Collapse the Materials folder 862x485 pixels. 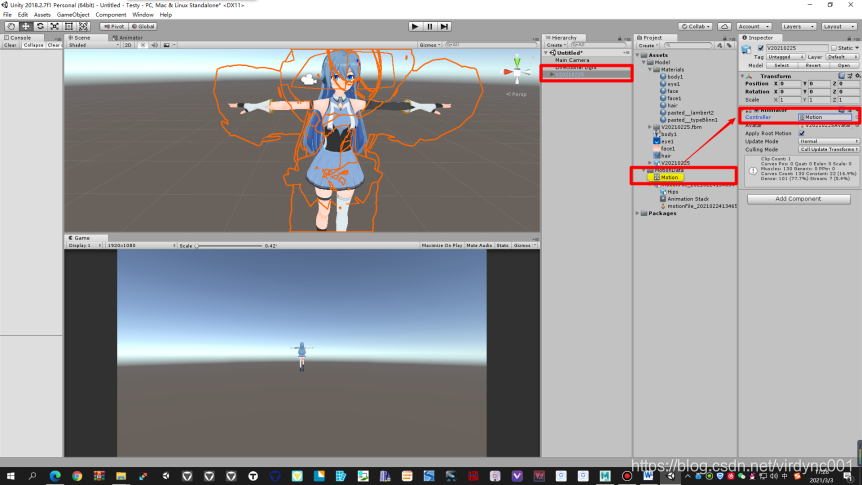click(x=650, y=70)
